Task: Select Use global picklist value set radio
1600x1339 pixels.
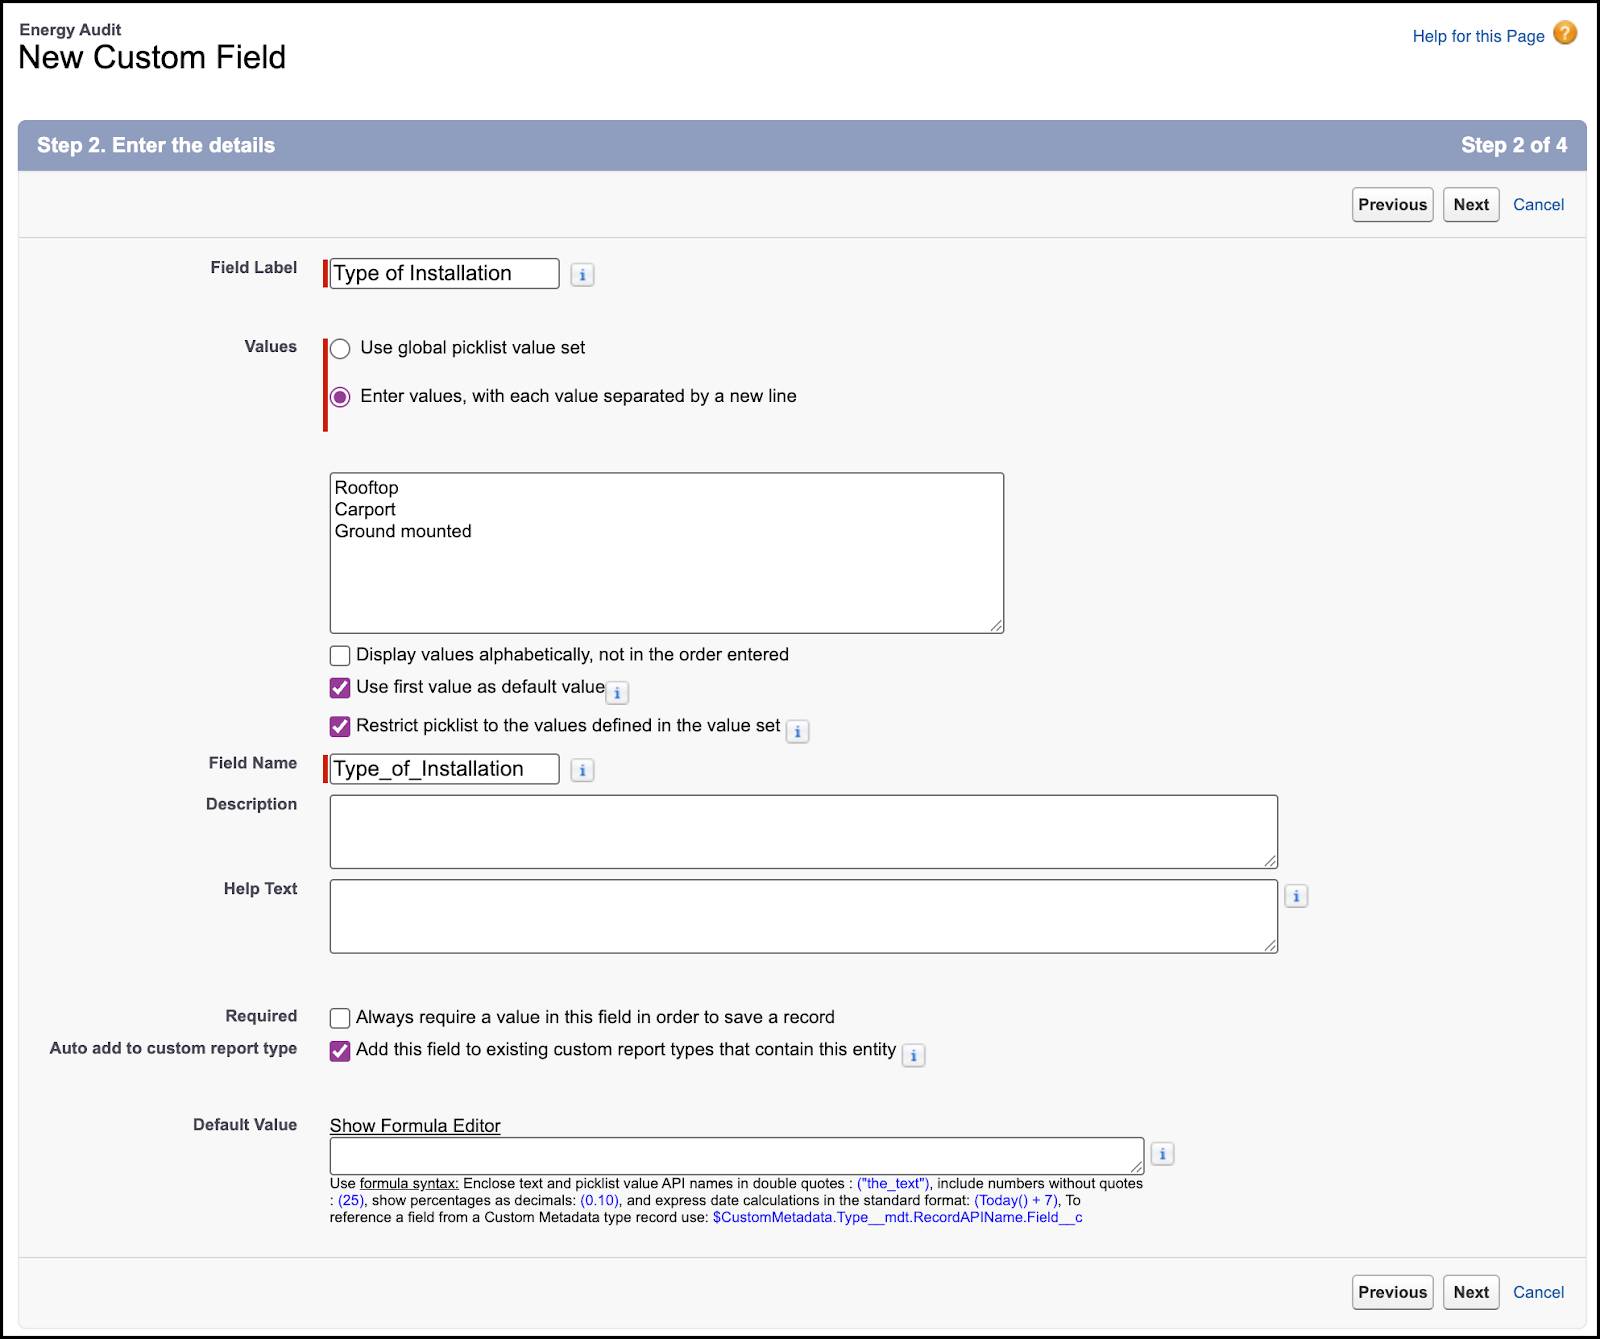Action: (340, 348)
